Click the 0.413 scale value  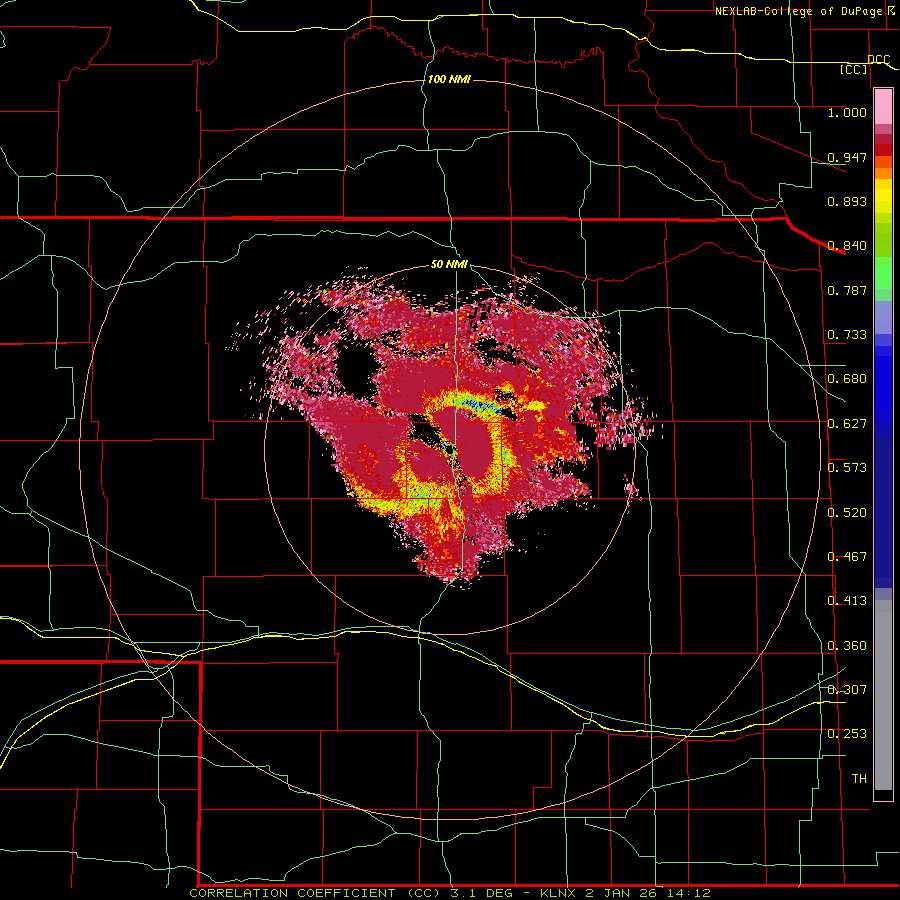pyautogui.click(x=847, y=601)
